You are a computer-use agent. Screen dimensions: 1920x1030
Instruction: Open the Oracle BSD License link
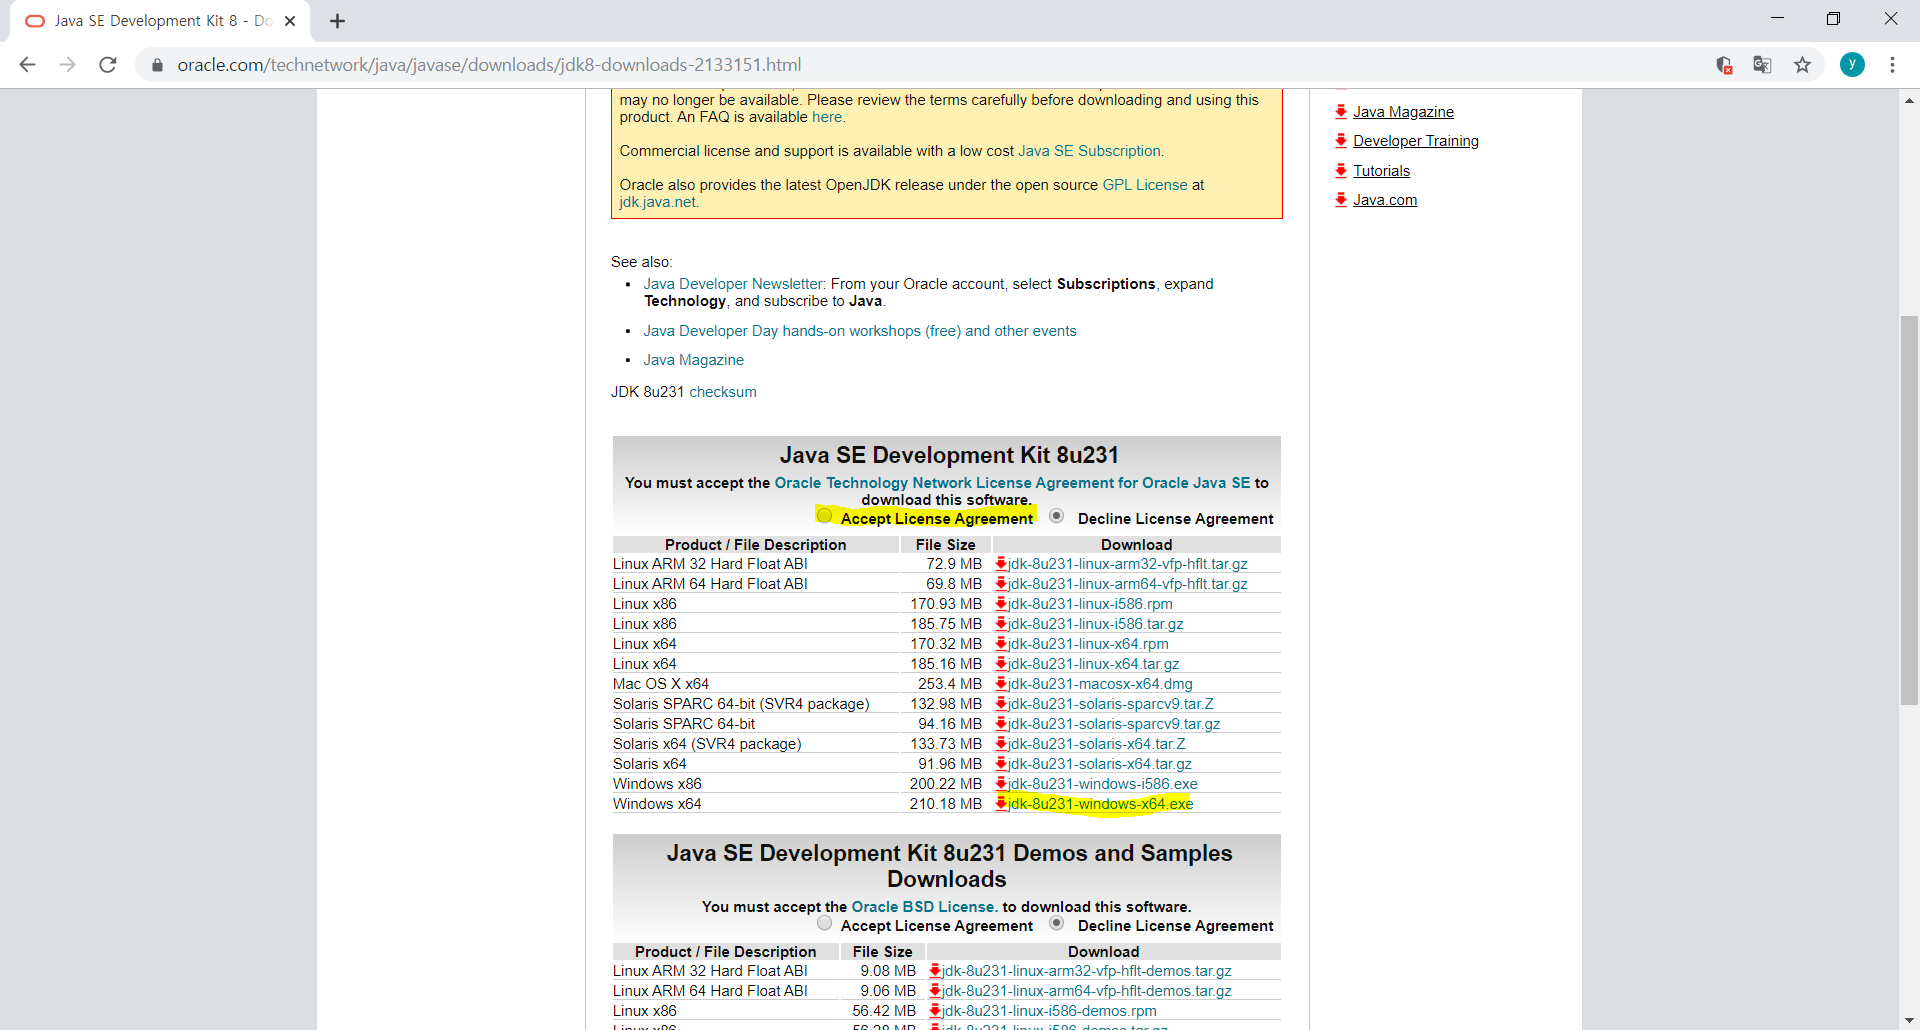point(923,907)
